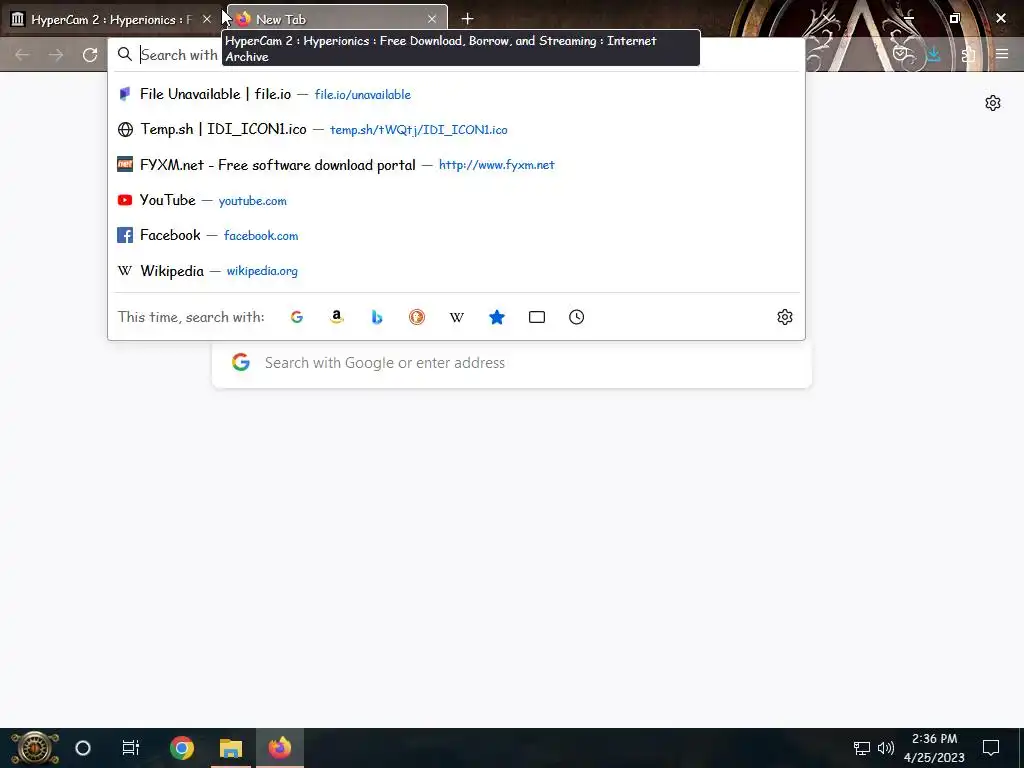Open the Facebook suggestion
This screenshot has width=1024, height=768.
click(456, 235)
